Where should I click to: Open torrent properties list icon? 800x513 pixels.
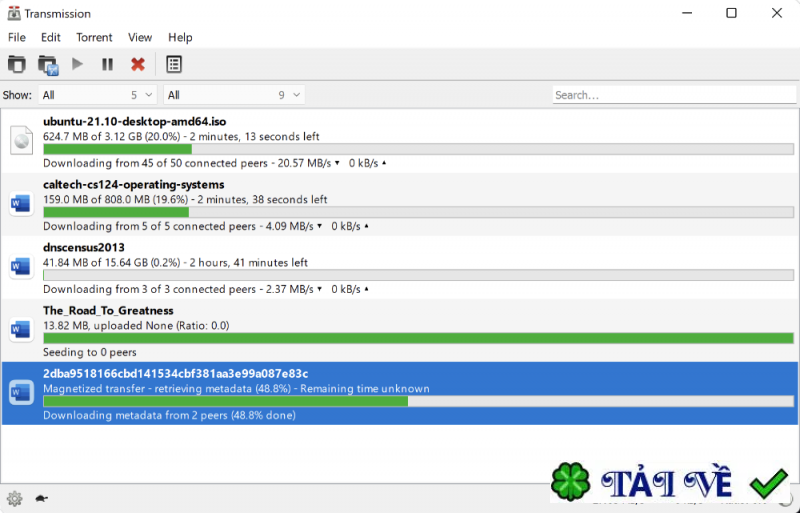pyautogui.click(x=174, y=64)
